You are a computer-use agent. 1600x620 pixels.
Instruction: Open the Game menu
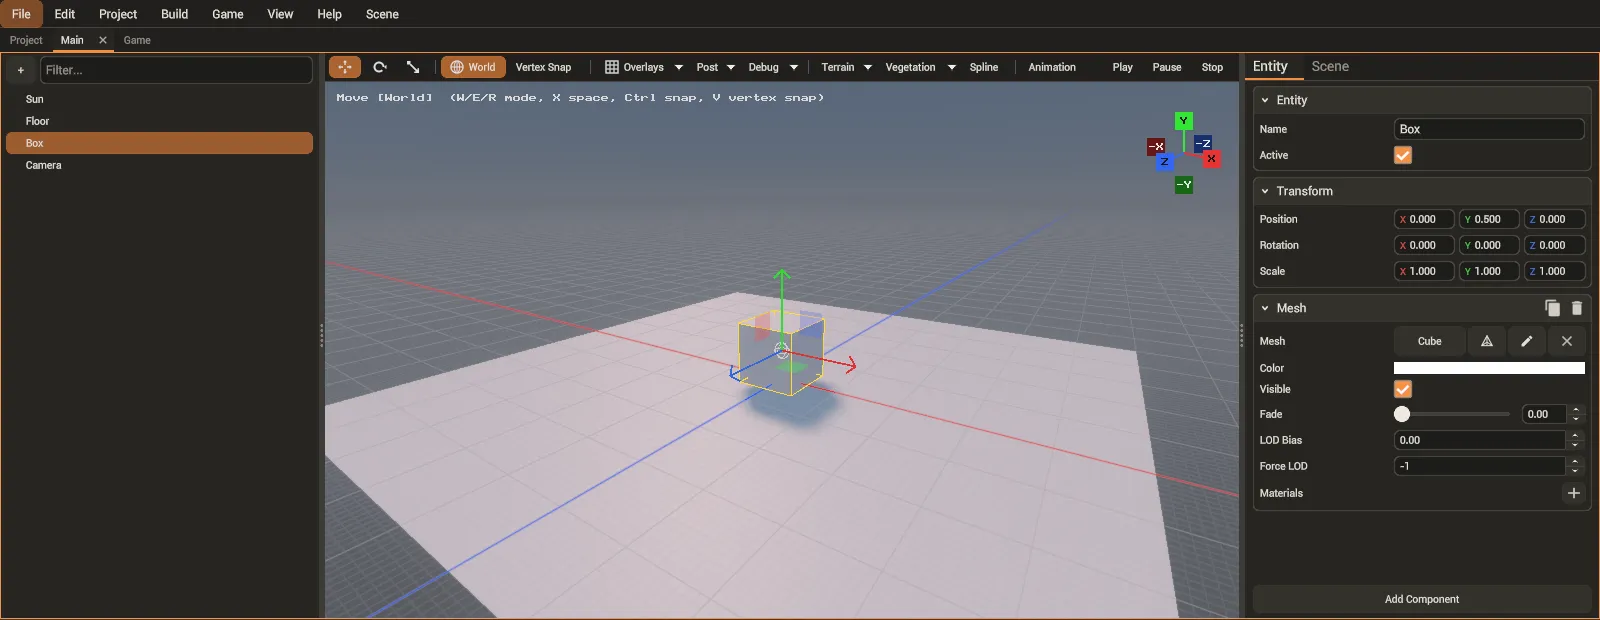pos(228,14)
